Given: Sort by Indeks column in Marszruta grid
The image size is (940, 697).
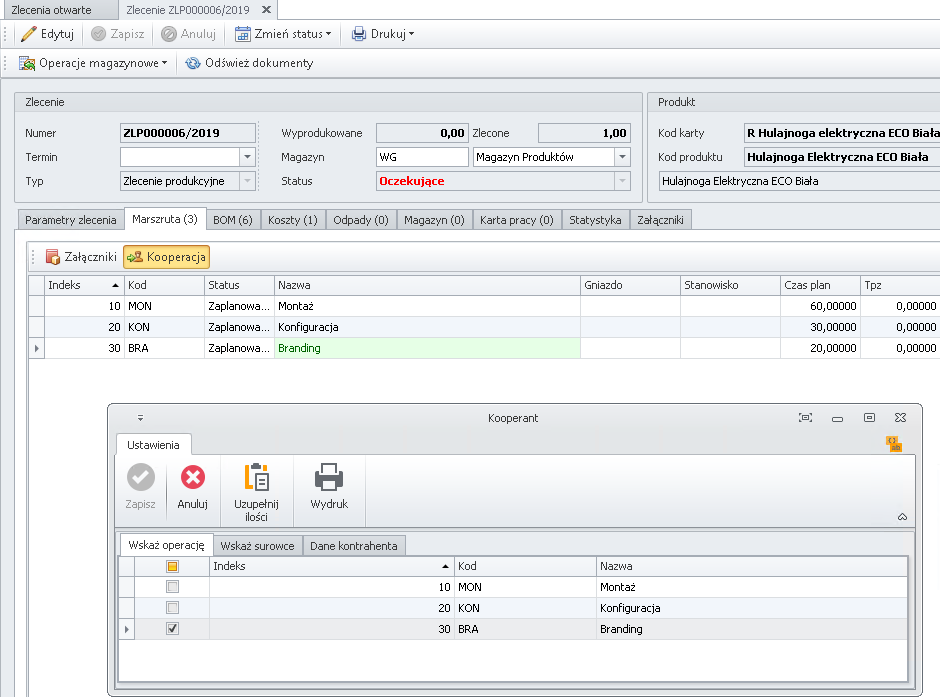Looking at the screenshot, I should [84, 285].
